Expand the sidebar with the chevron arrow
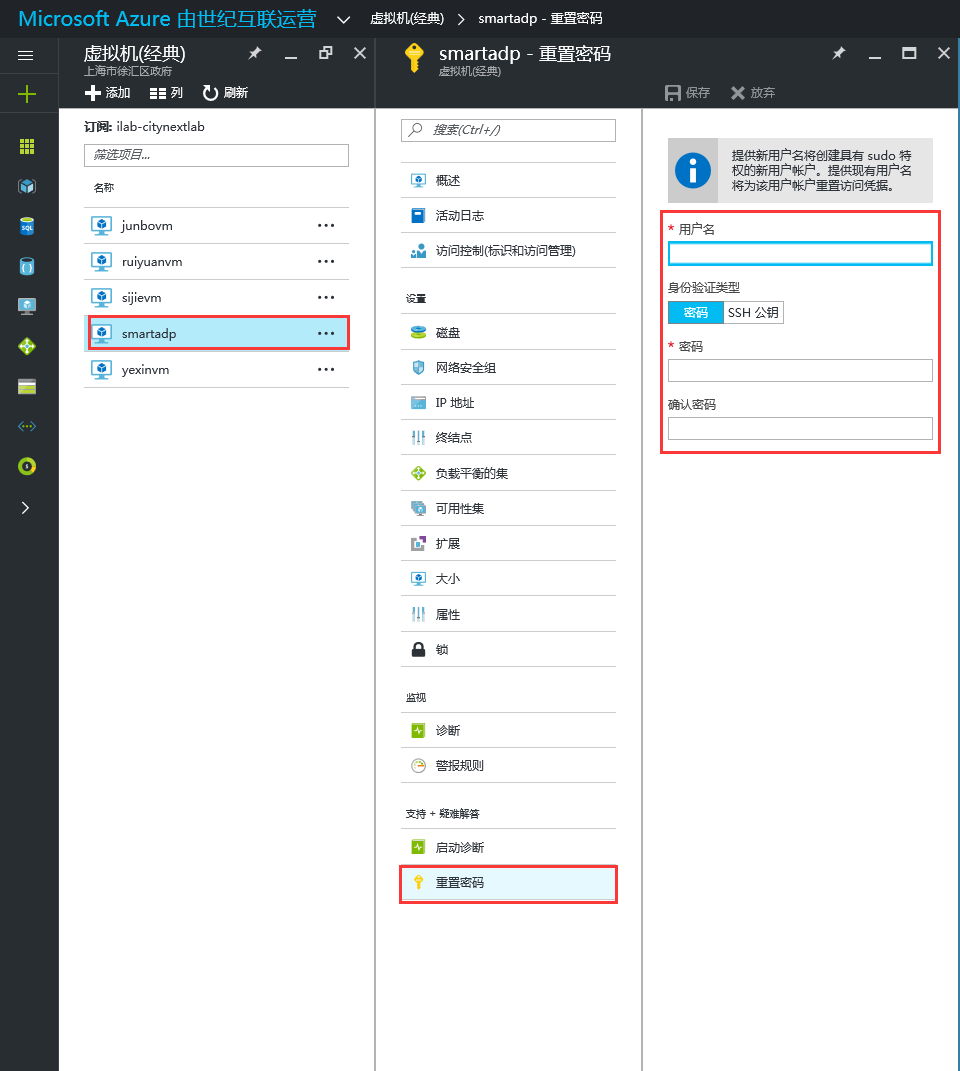960x1071 pixels. 26,507
